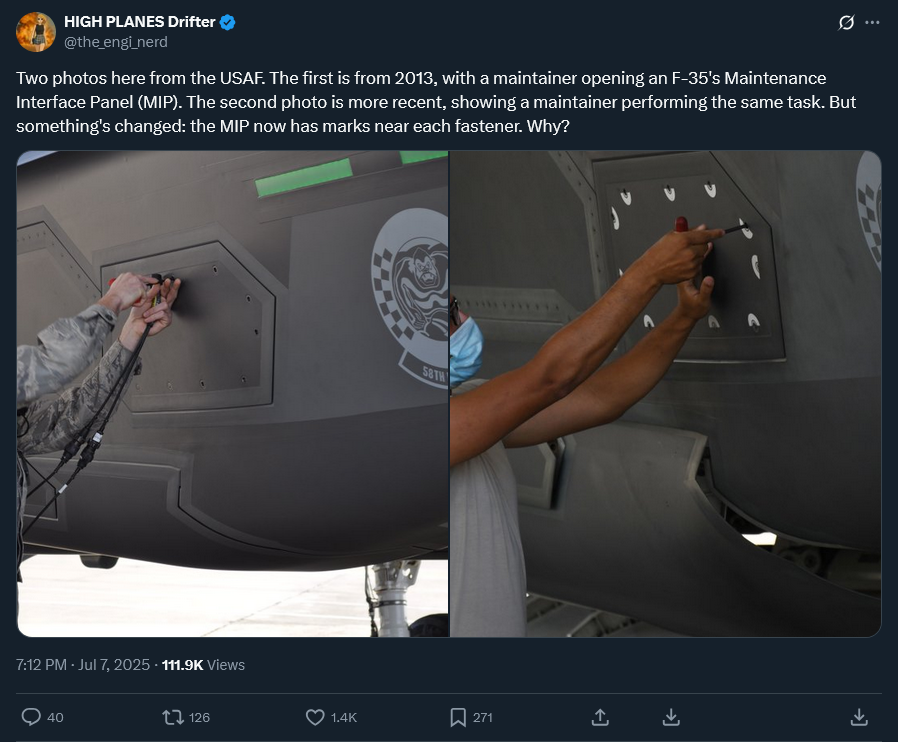
Task: Open the Grok slash-circle icon
Action: (846, 23)
